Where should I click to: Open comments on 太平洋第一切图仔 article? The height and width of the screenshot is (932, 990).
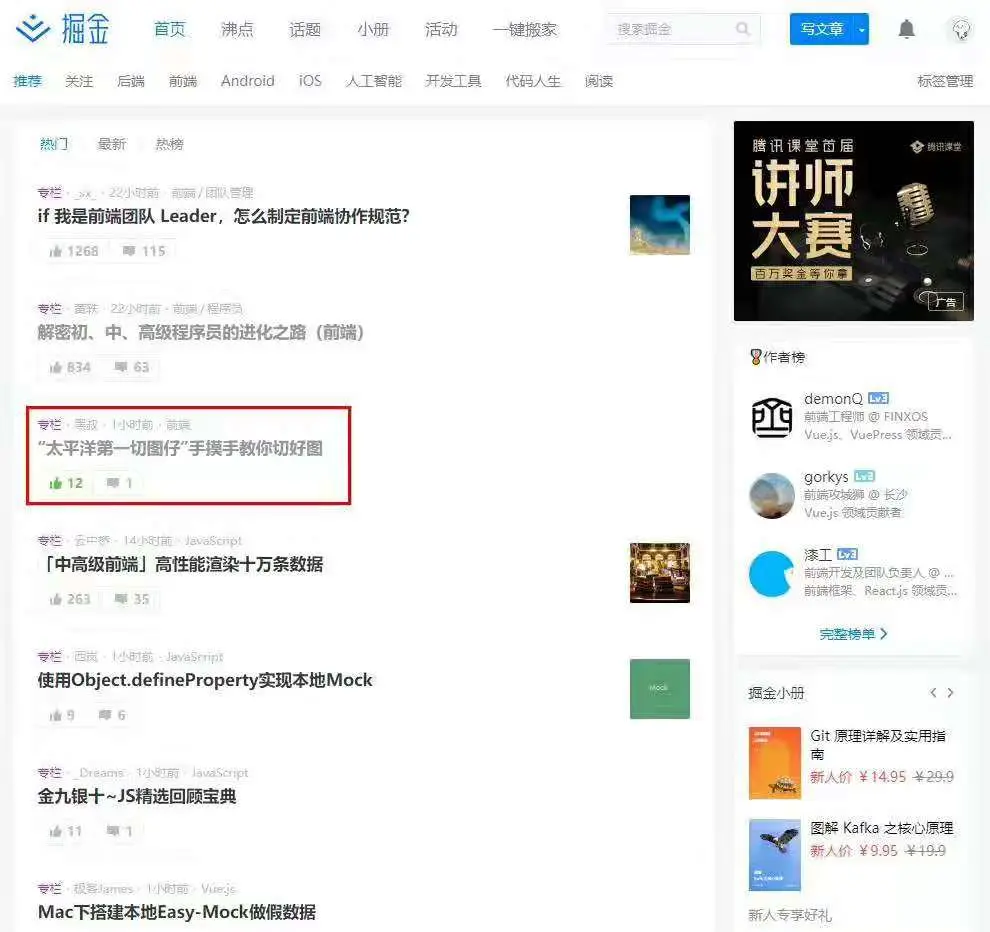click(119, 484)
